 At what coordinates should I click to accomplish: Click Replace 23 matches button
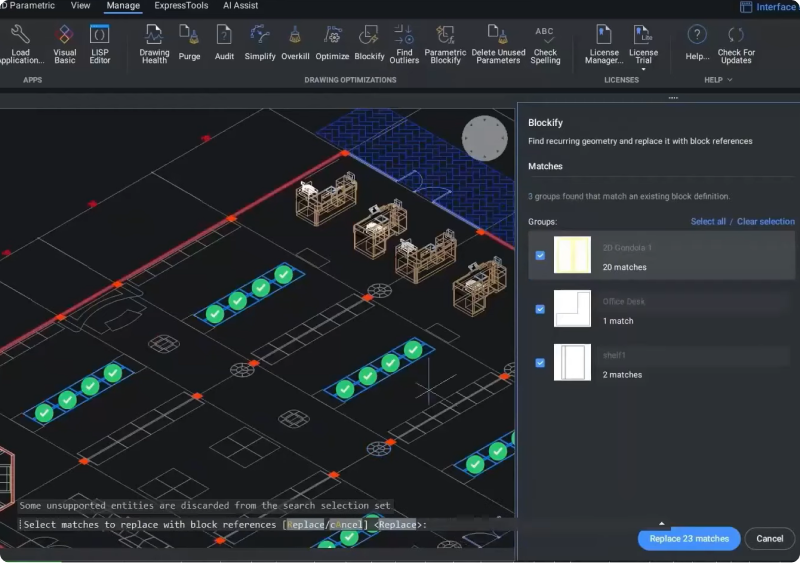tap(688, 538)
